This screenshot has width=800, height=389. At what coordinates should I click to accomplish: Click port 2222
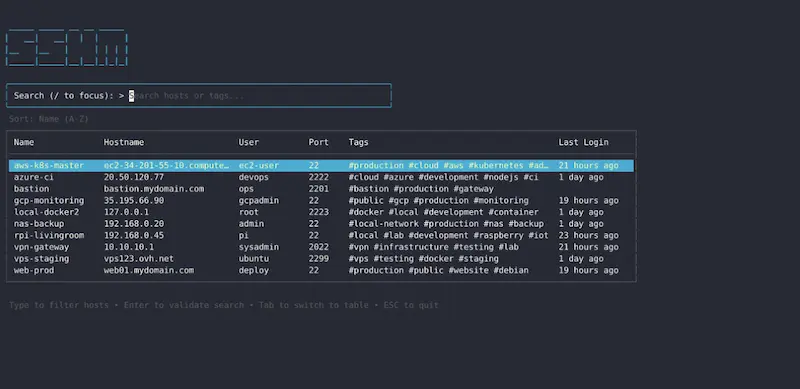[318, 177]
